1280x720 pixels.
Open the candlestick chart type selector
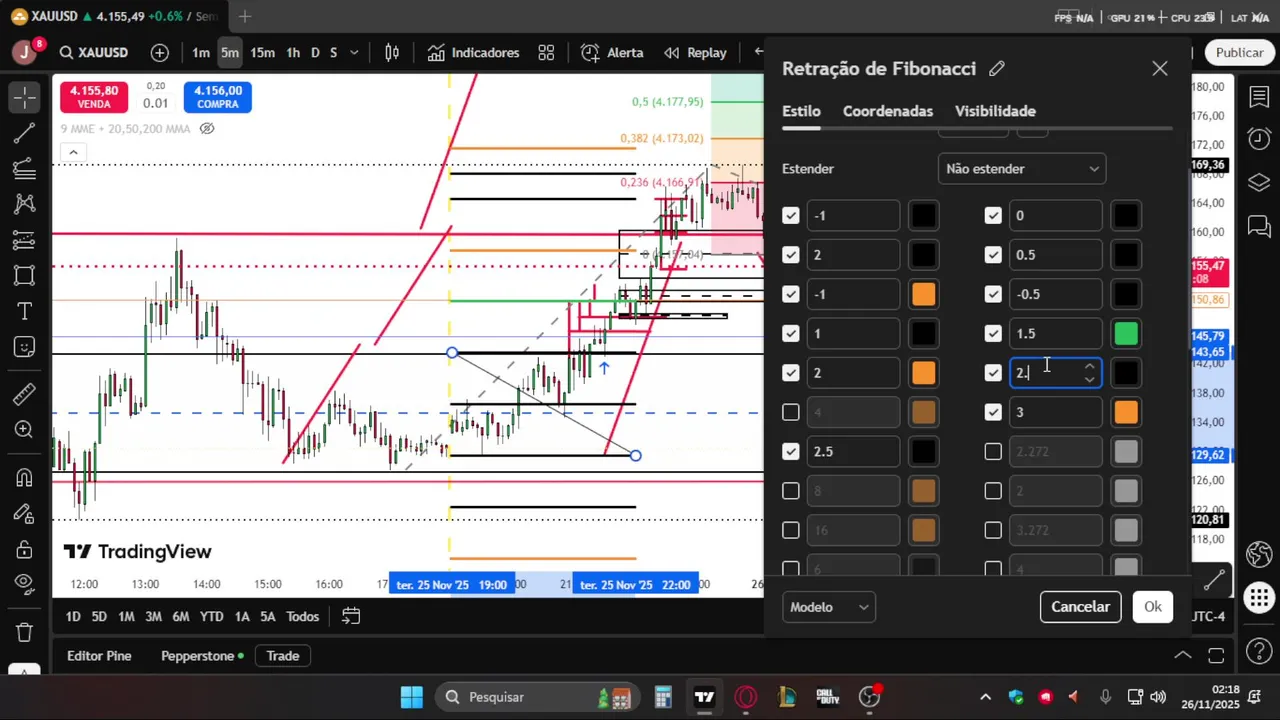(x=392, y=52)
